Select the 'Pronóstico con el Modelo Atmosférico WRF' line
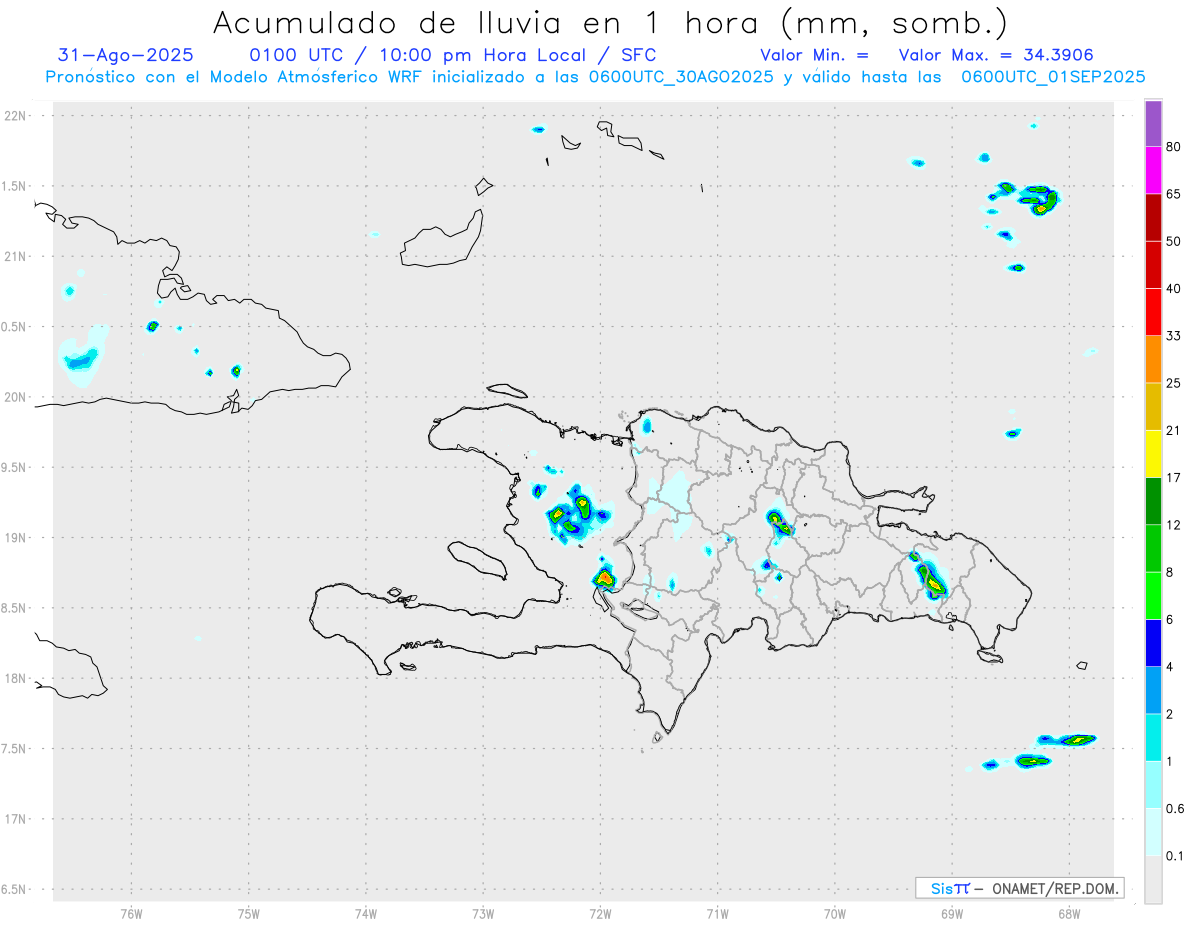The height and width of the screenshot is (927, 1200). point(595,76)
